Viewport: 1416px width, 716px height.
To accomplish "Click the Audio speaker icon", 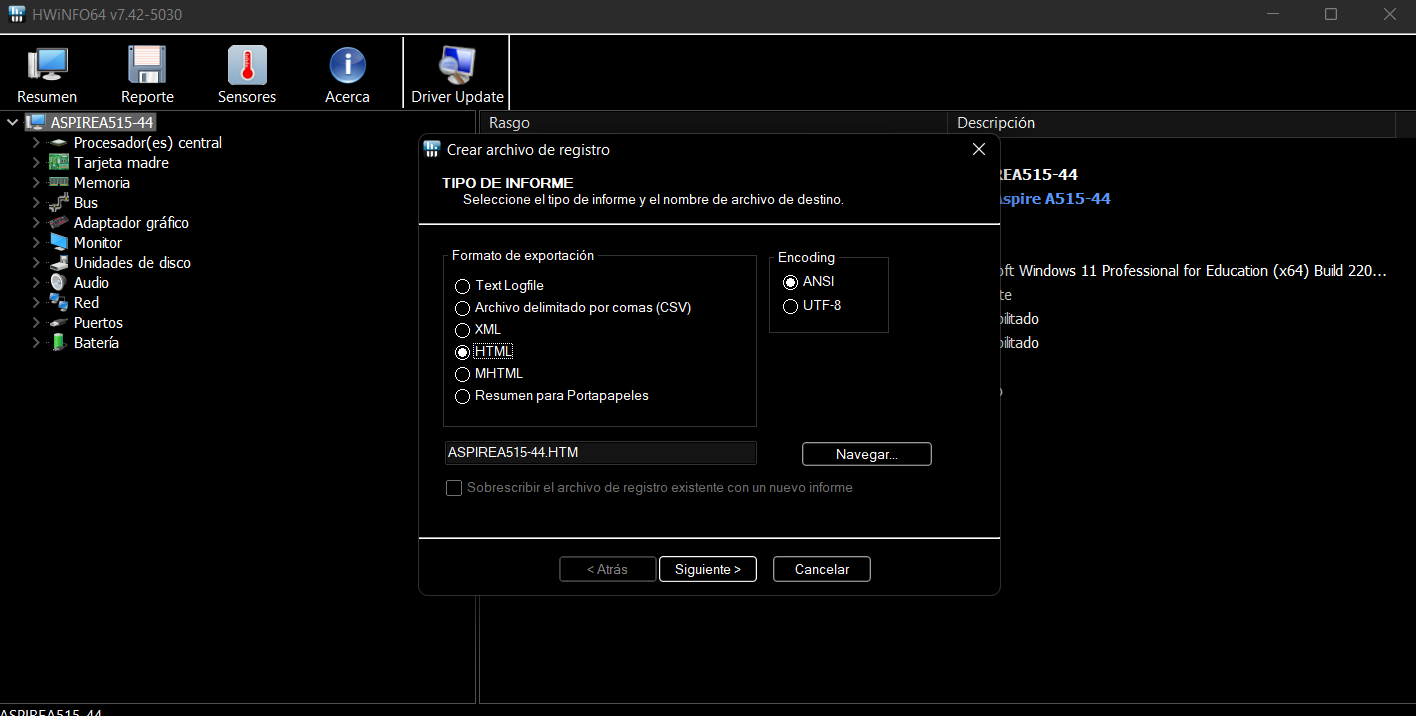I will point(59,283).
